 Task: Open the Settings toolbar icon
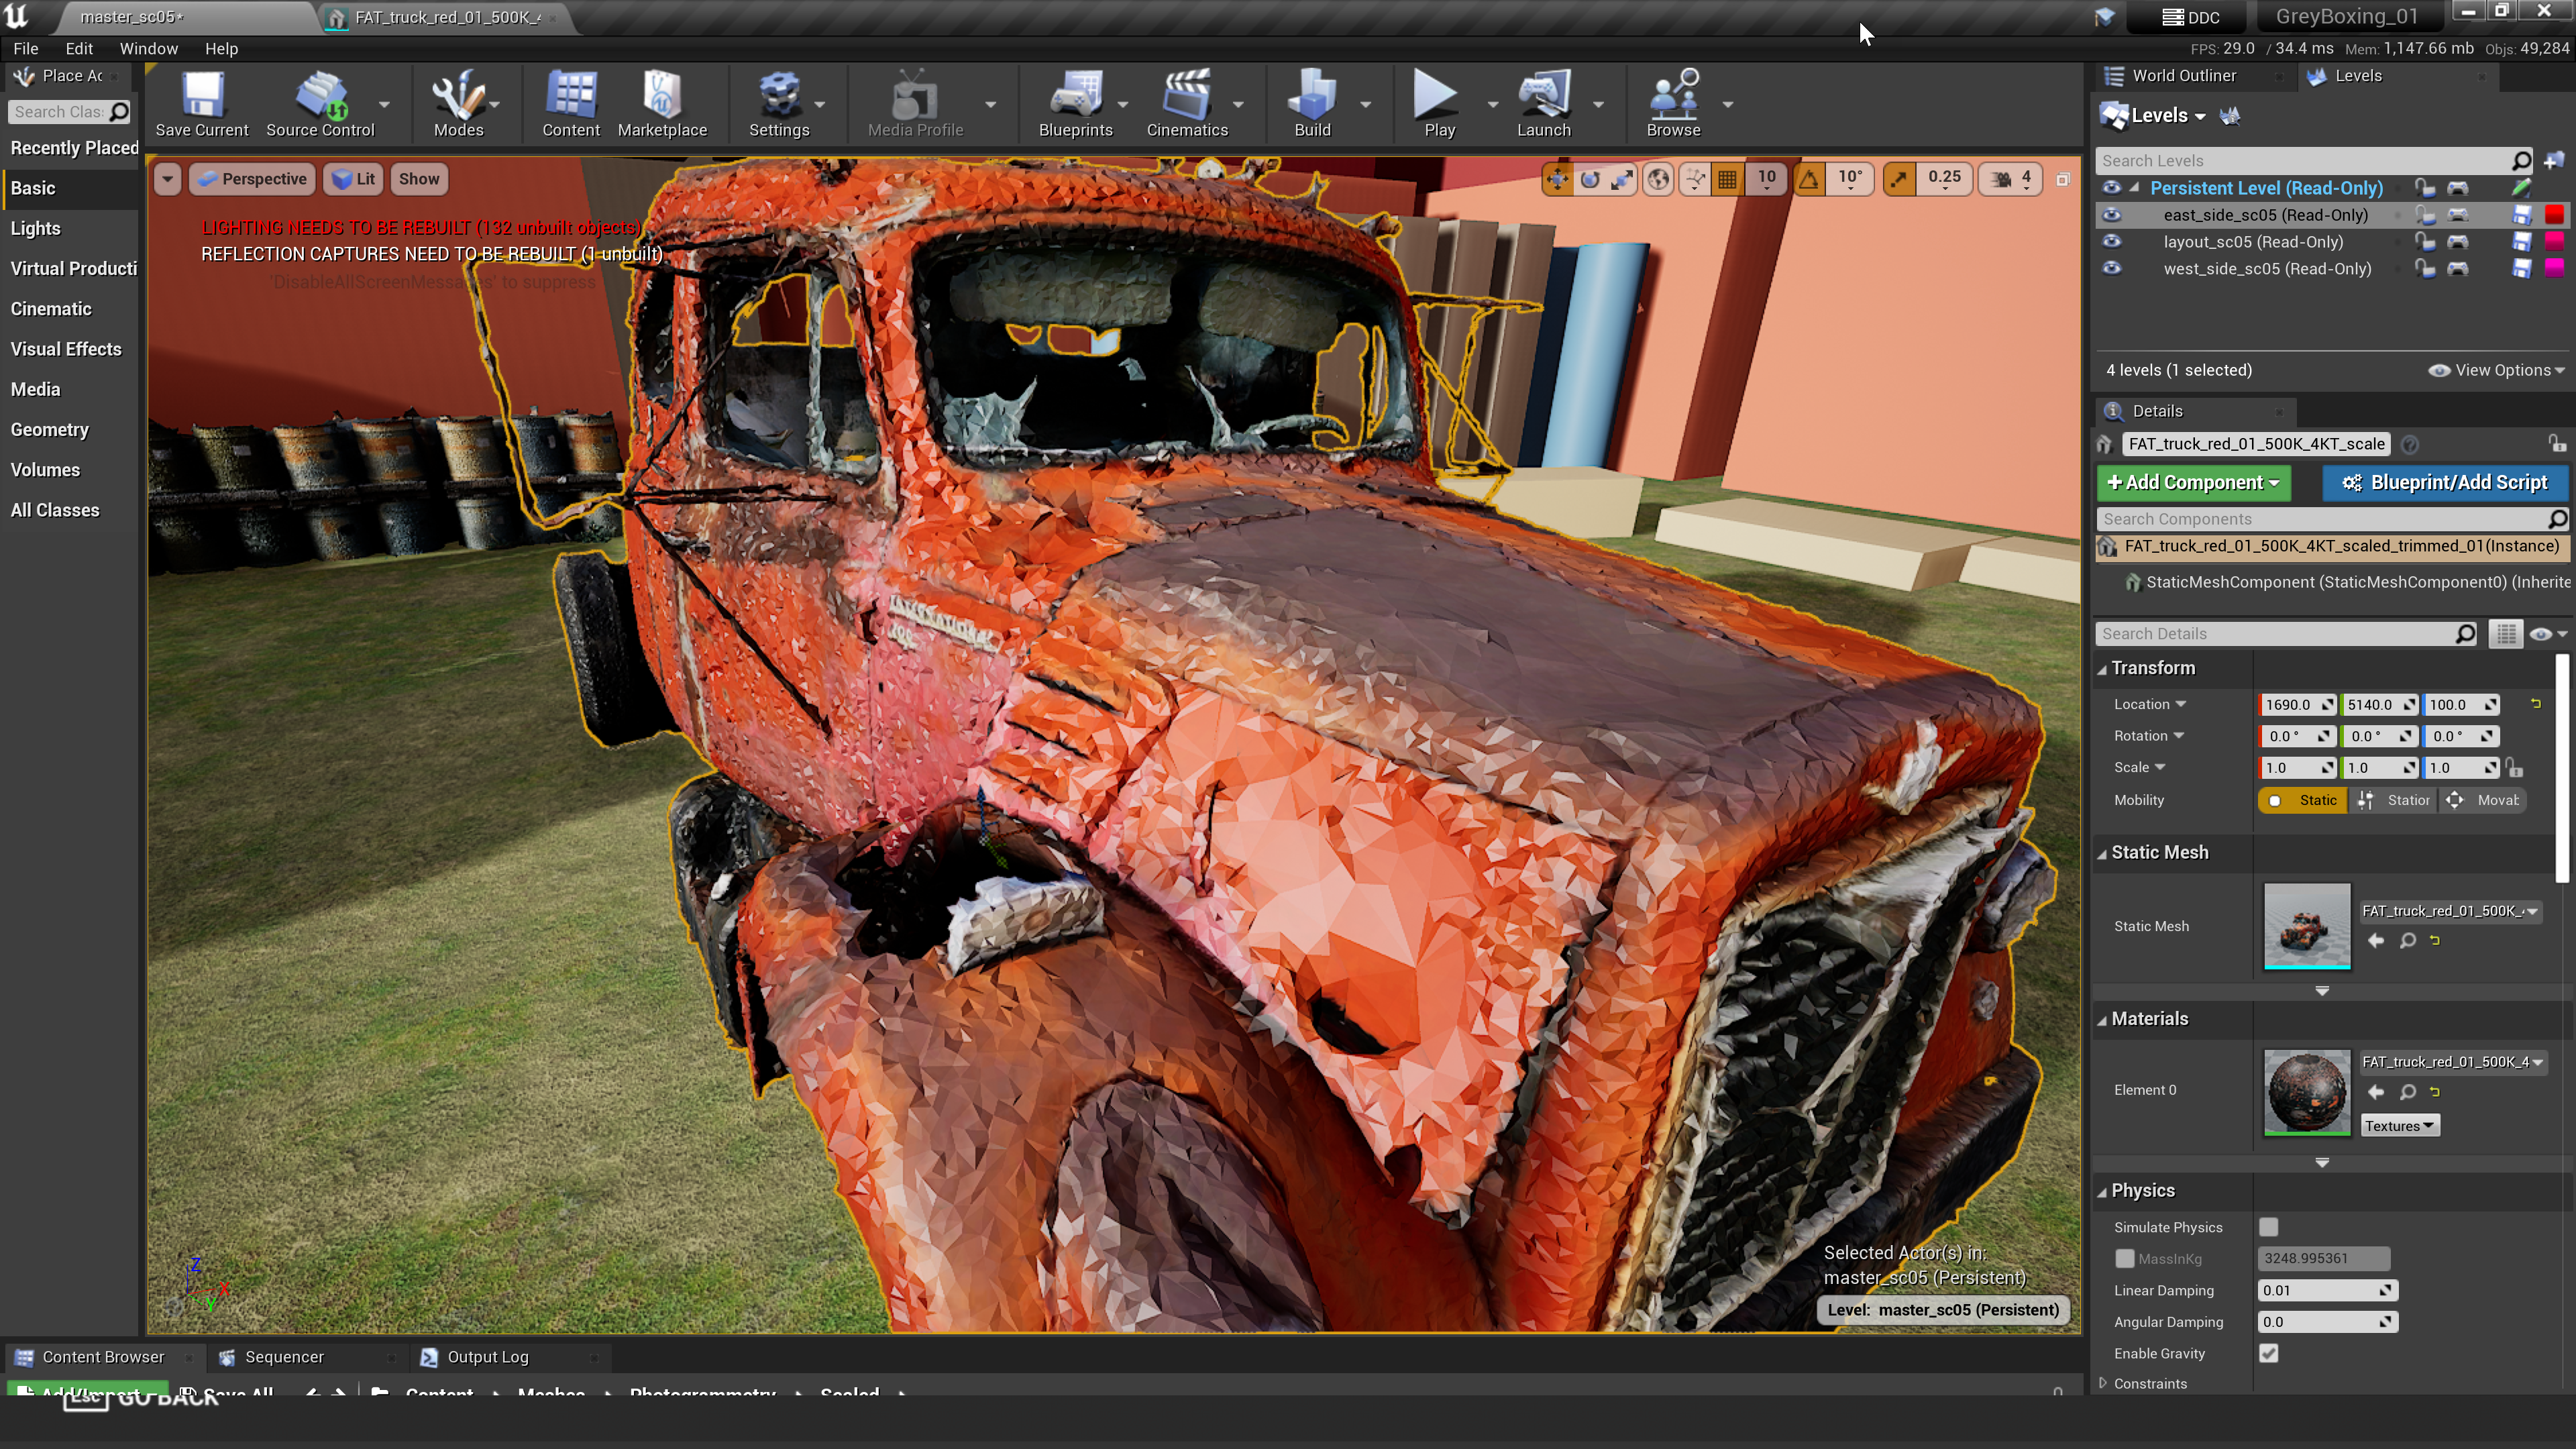point(779,104)
